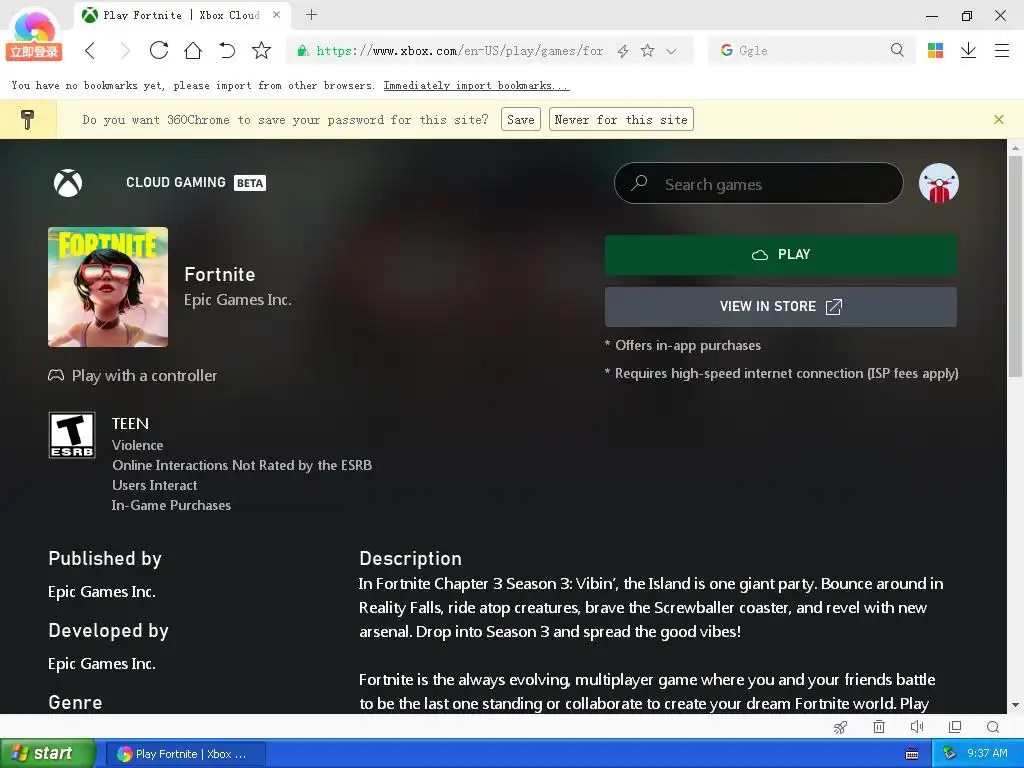Click the zoom magnifier icon in status bar
The height and width of the screenshot is (768, 1024).
(x=993, y=727)
